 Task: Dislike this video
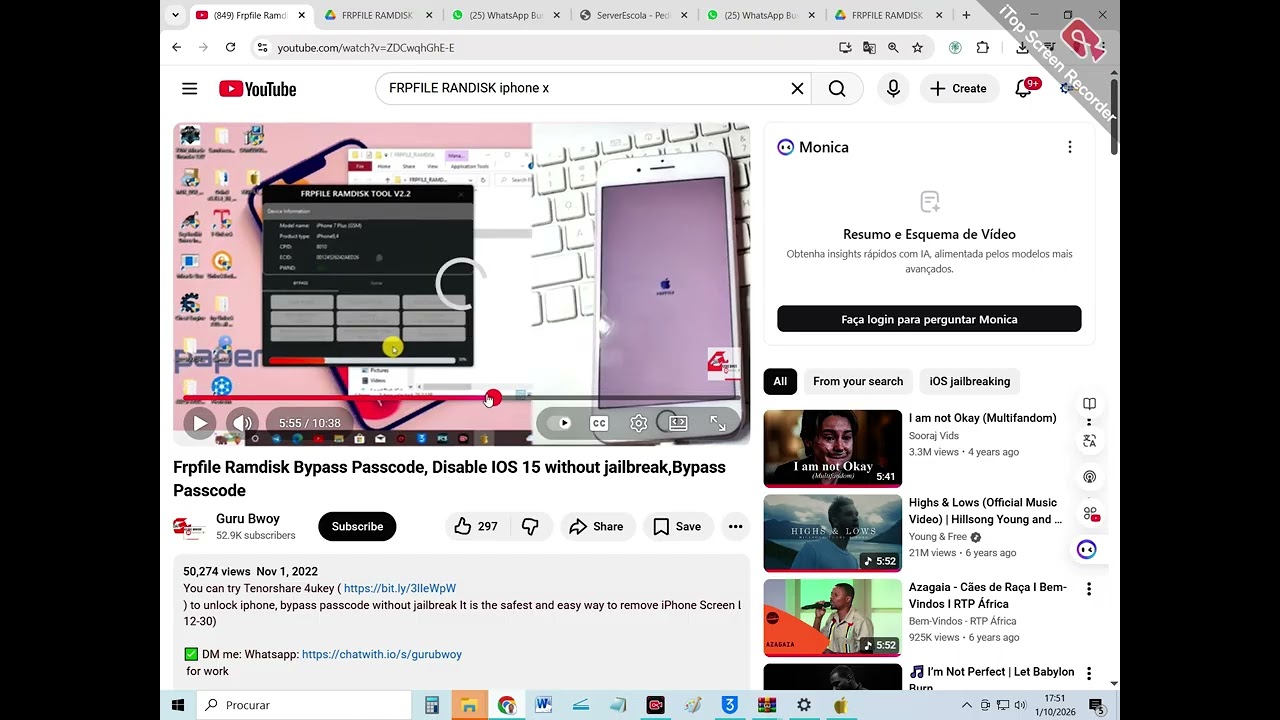pos(531,527)
